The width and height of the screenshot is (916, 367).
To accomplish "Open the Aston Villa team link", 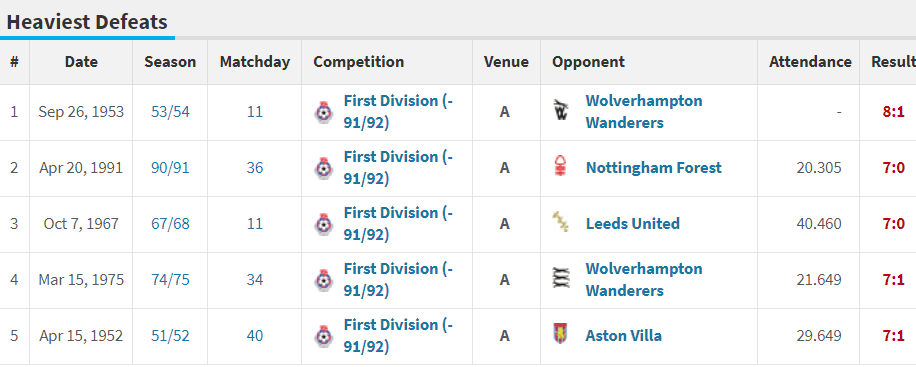I will coord(624,336).
